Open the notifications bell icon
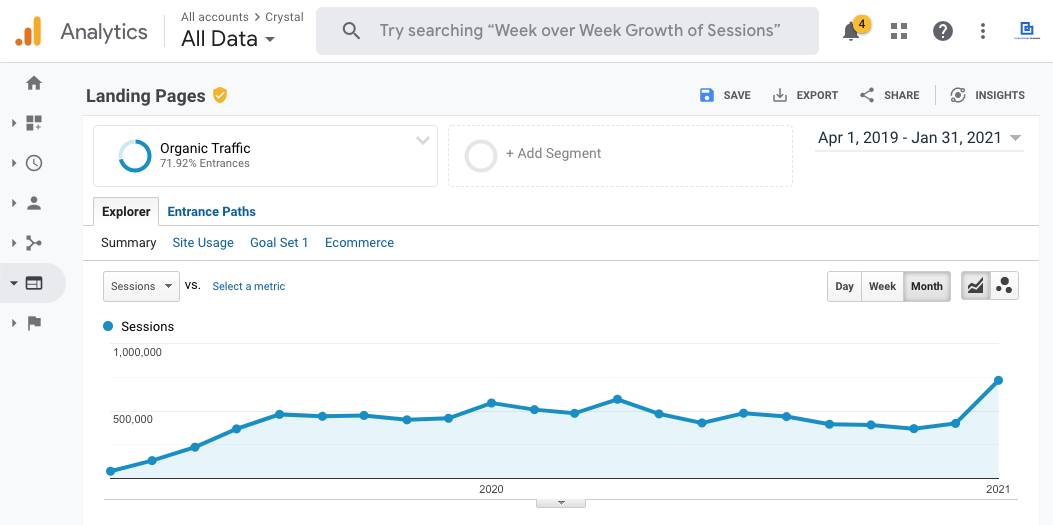This screenshot has width=1053, height=525. [x=851, y=31]
